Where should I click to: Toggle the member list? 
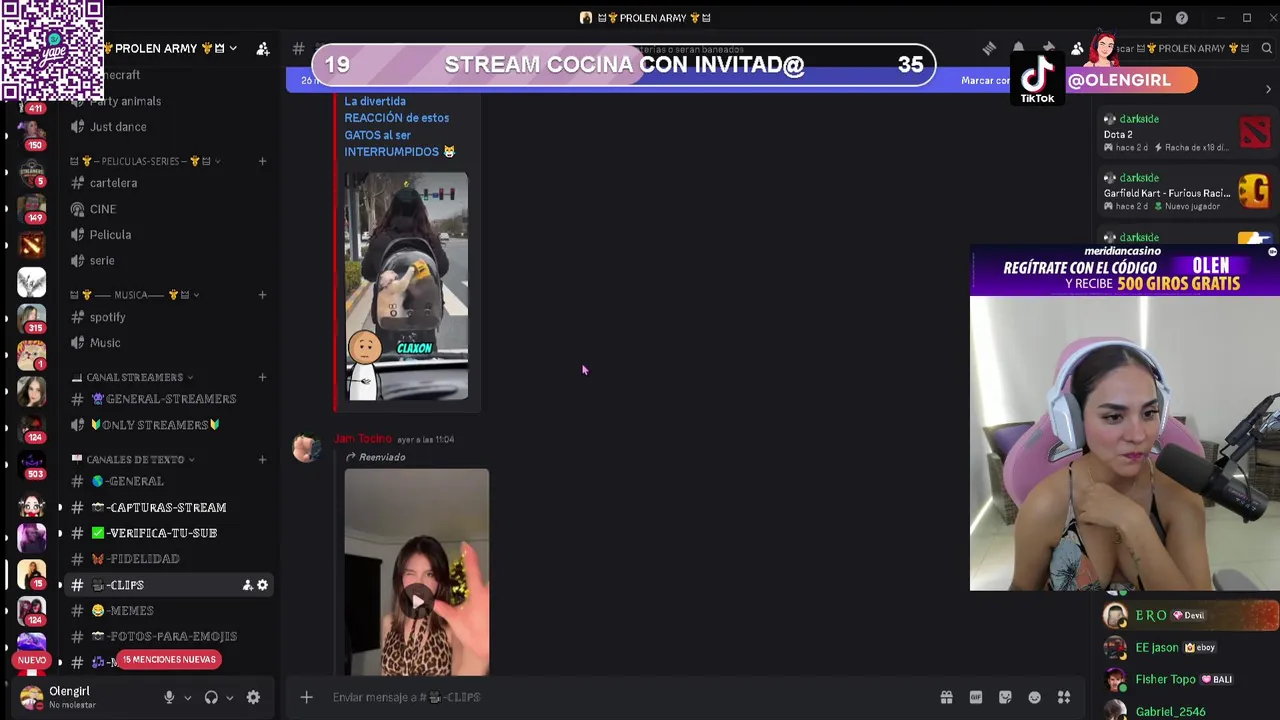click(1077, 48)
